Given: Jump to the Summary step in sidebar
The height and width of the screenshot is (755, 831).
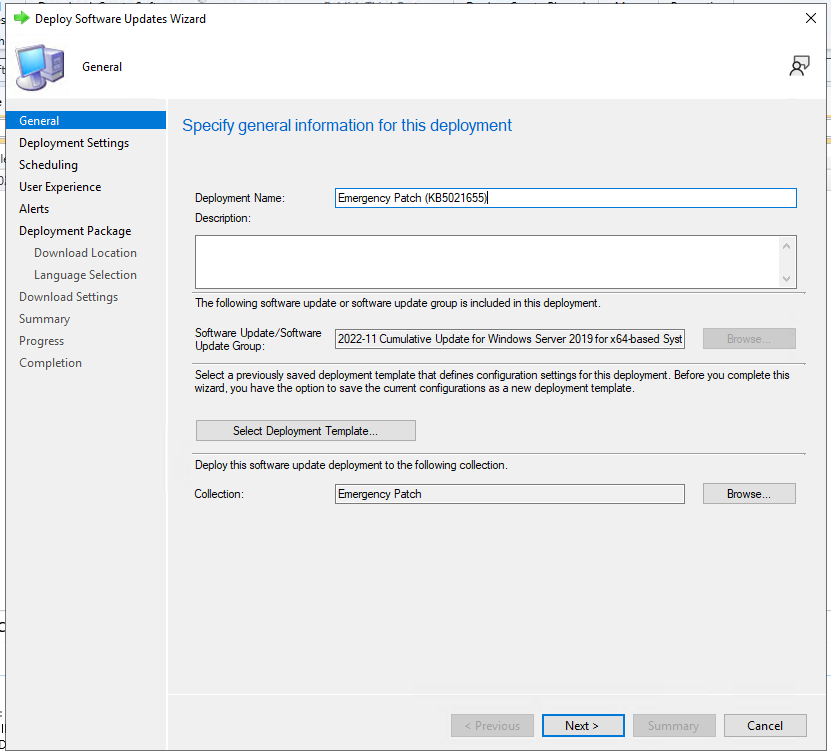Looking at the screenshot, I should pos(45,319).
